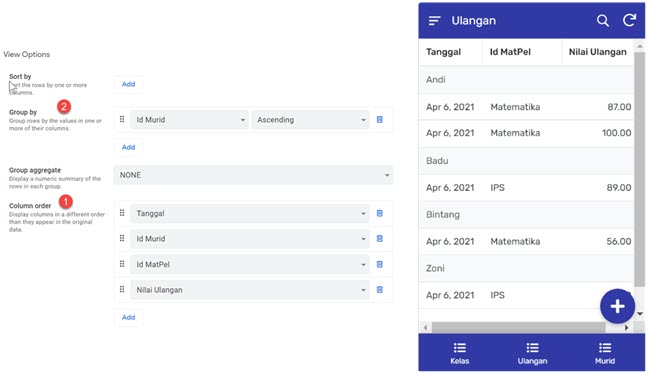Viewport: 649px width, 380px height.
Task: Open the Group aggregate NONE dropdown
Action: pos(253,175)
